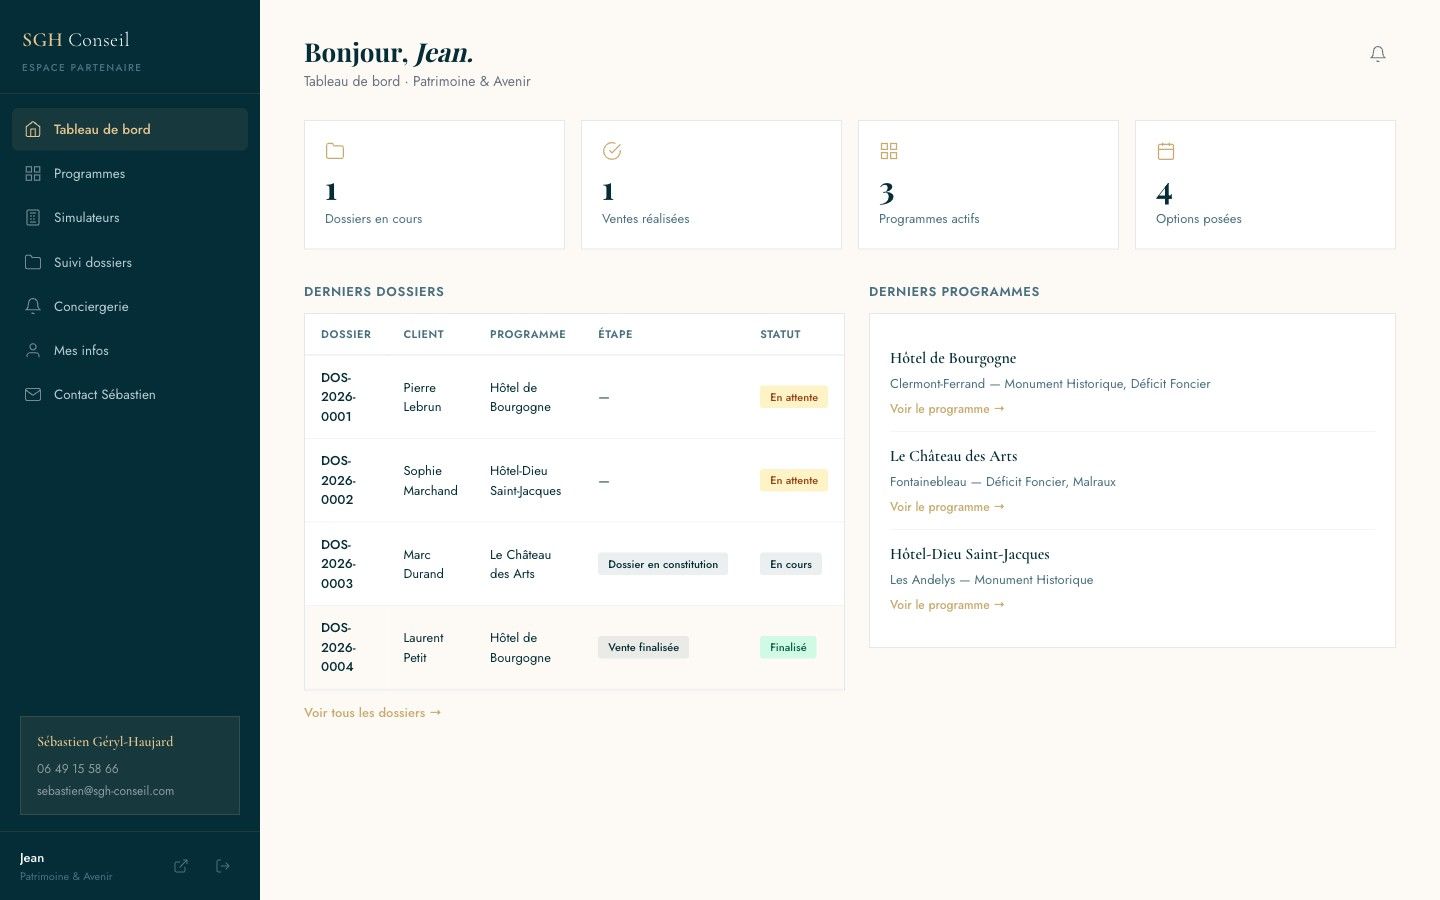
Task: Click the Contact Sébastien envelope icon
Action: (33, 394)
